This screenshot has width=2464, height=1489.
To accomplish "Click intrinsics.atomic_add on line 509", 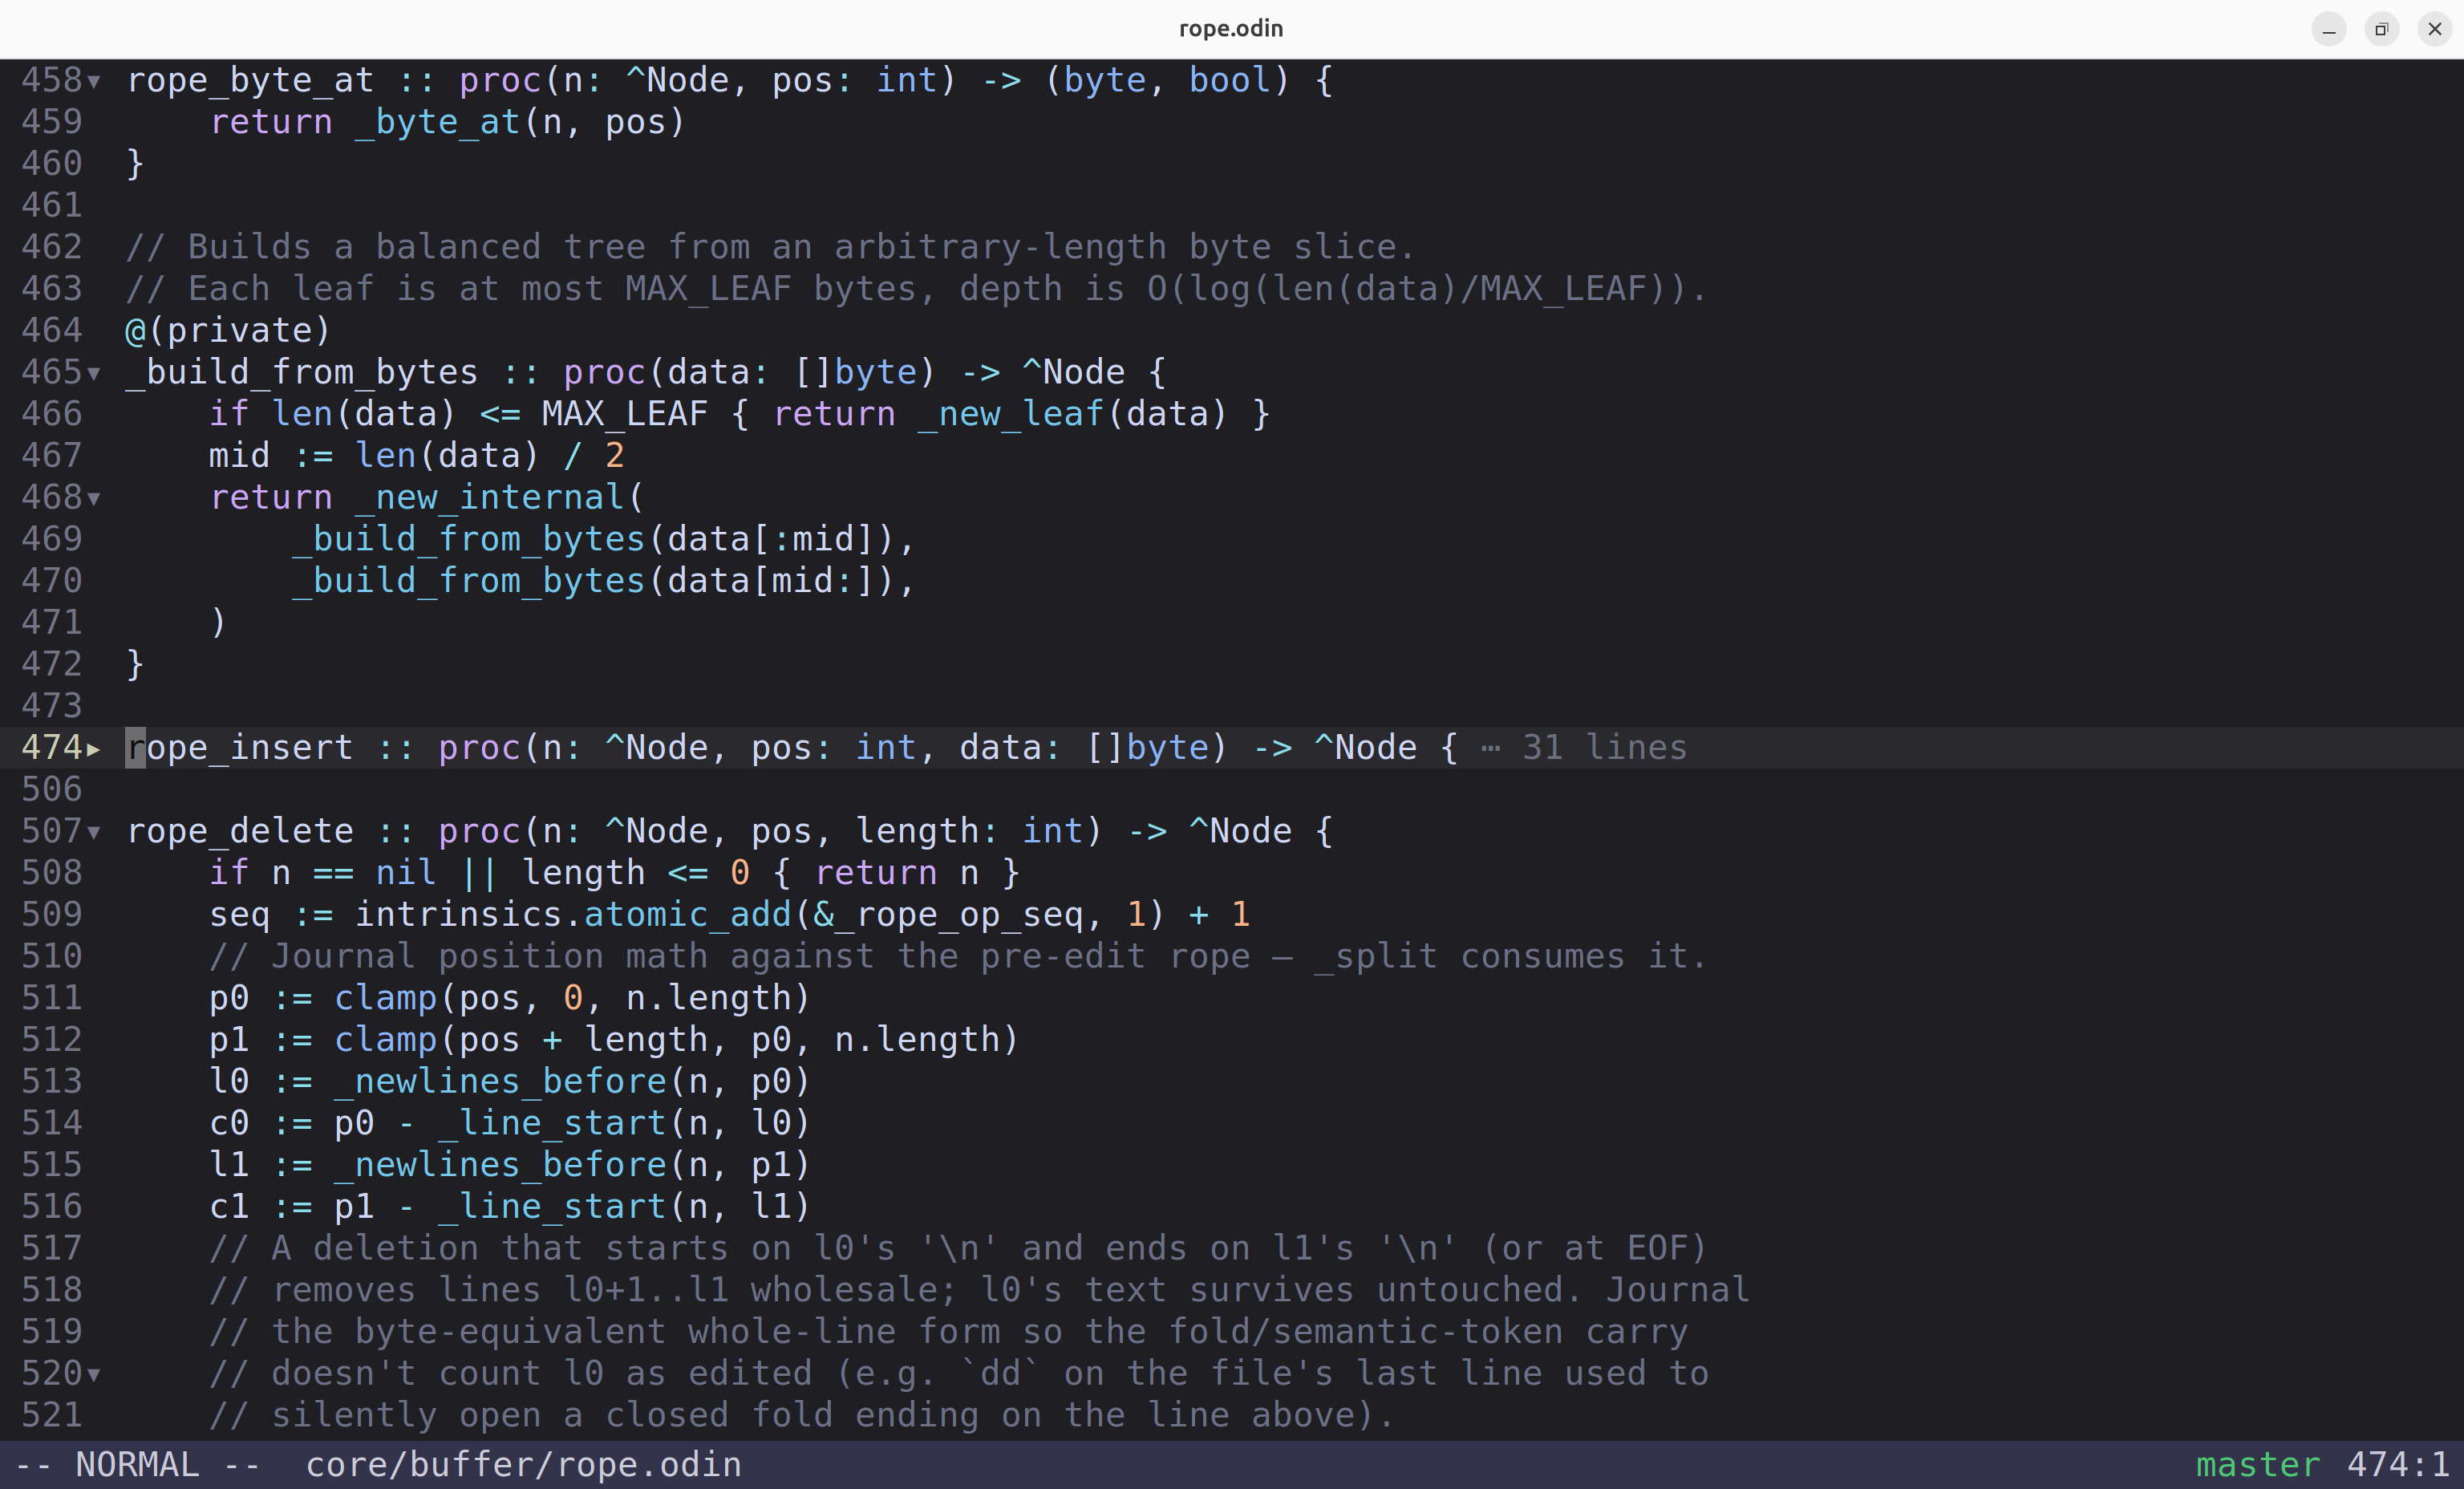I will click(573, 914).
